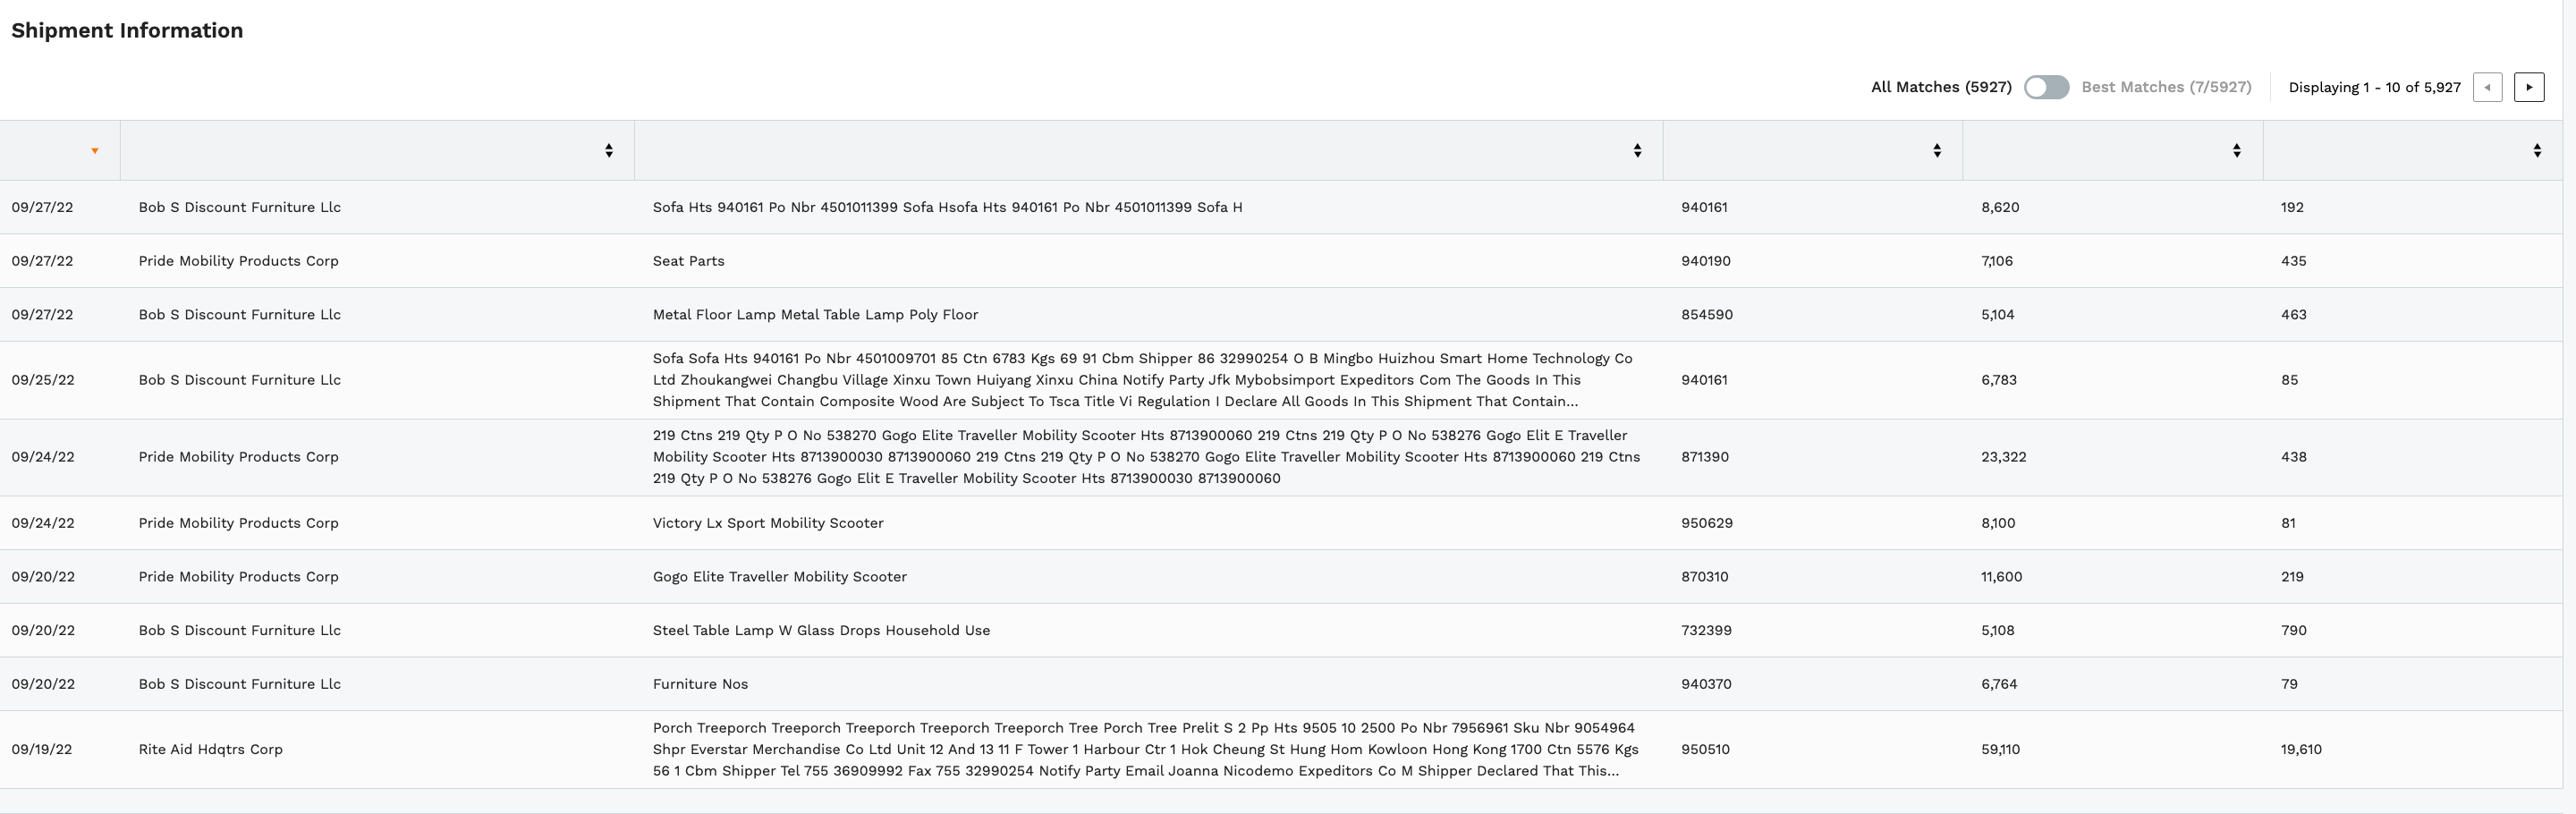Click the Sofa Hts 940161 Po Nbr 4501011399 cell
Screen dimensions: 2576x814
(947, 208)
